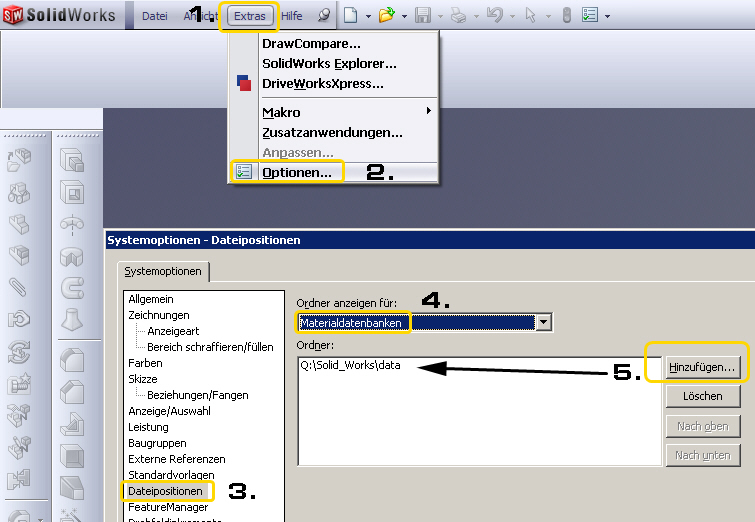Open the Hilfe menu
This screenshot has height=522, width=755.
click(x=292, y=16)
